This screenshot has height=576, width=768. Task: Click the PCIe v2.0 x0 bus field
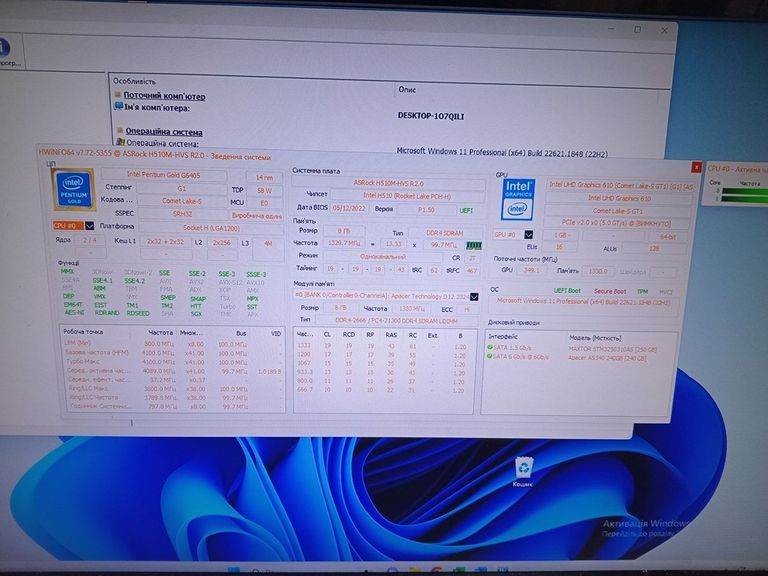pyautogui.click(x=616, y=223)
